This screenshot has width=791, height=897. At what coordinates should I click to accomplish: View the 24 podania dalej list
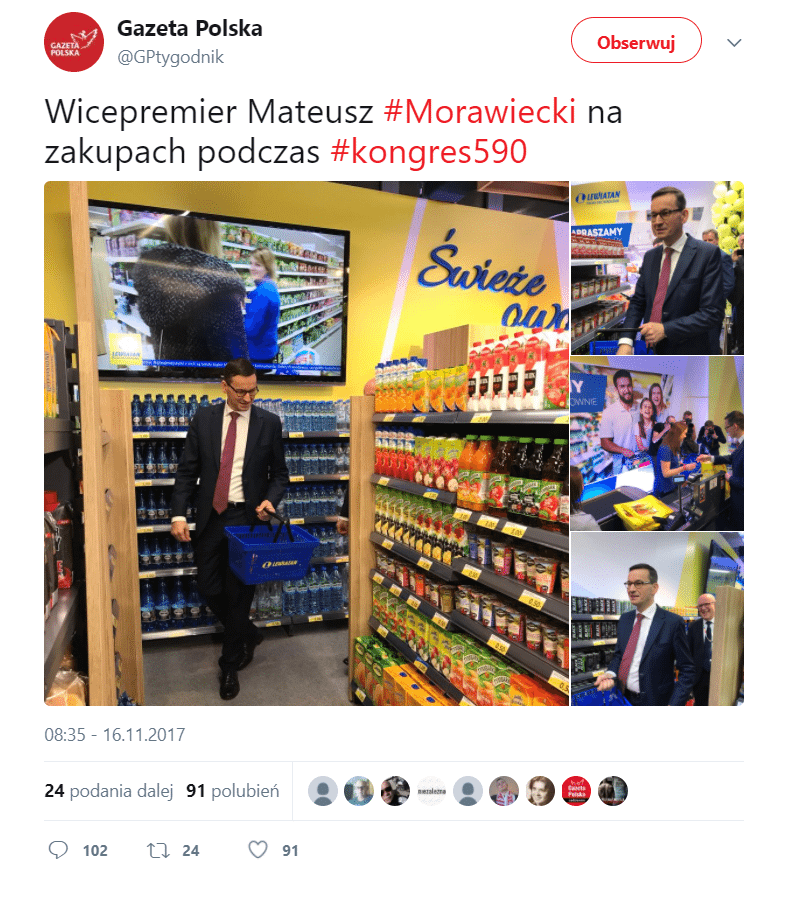[x=109, y=791]
